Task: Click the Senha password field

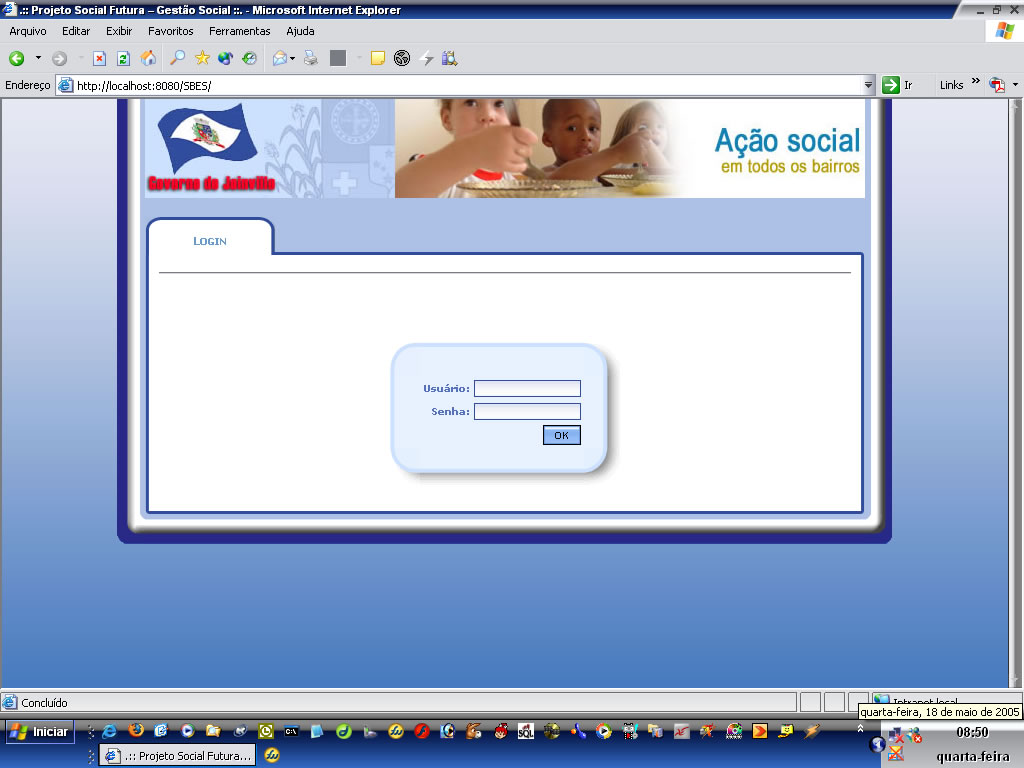Action: [527, 411]
